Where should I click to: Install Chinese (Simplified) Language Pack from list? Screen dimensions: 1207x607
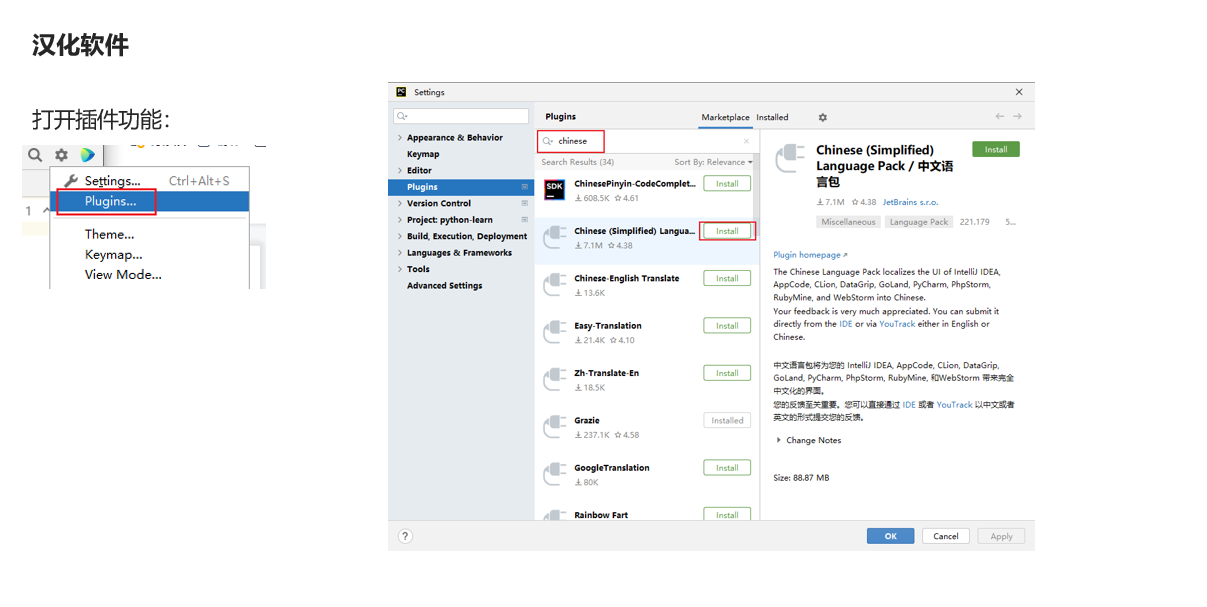tap(727, 231)
